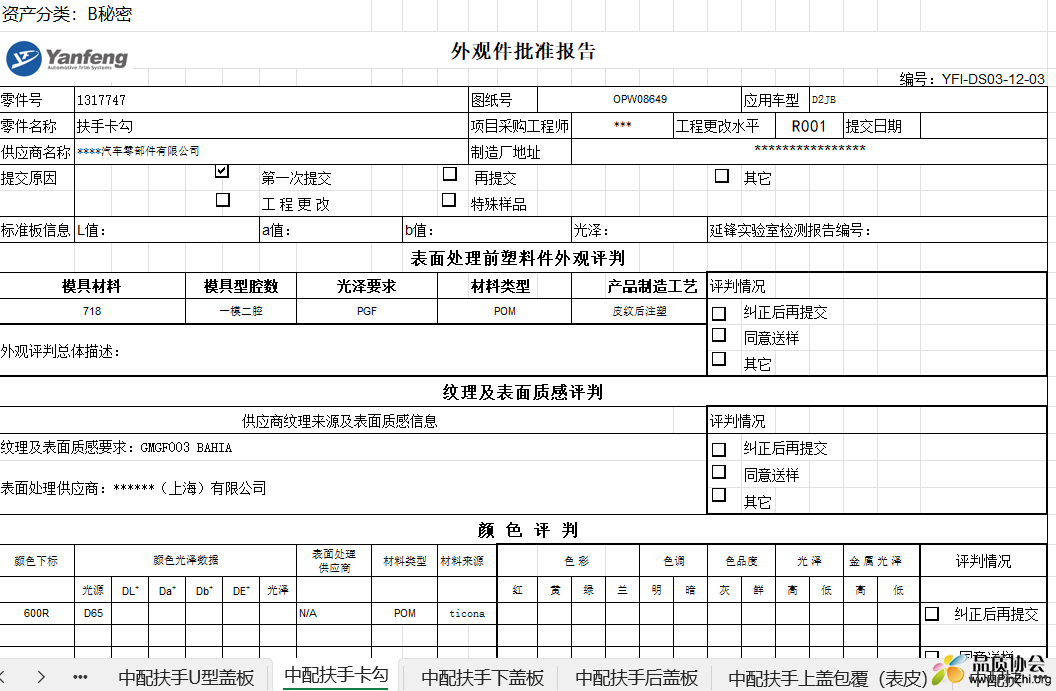Select the part name cell 扶手卡勾
1056x691 pixels.
[x=271, y=126]
